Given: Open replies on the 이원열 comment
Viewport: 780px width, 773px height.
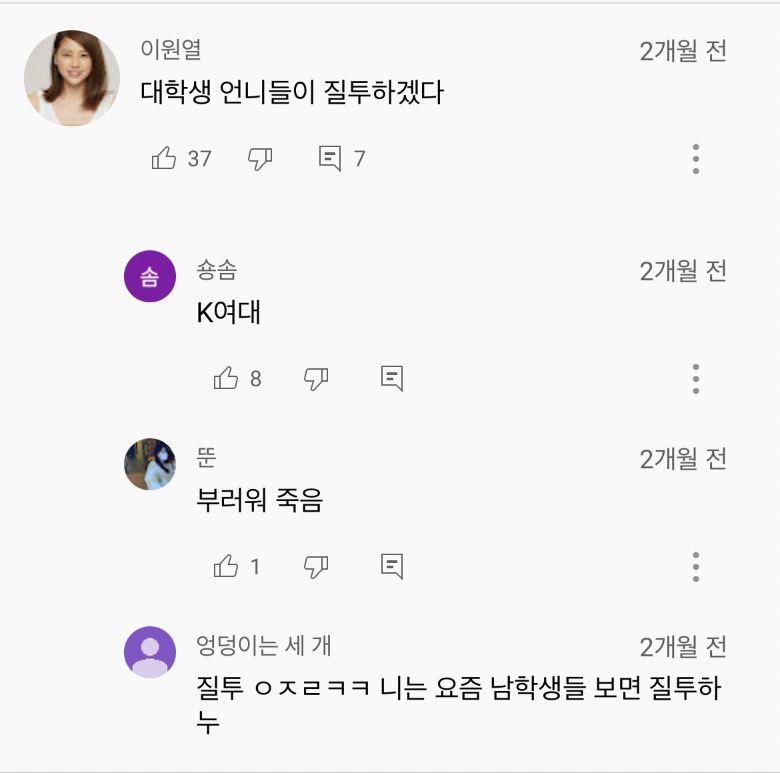Looking at the screenshot, I should 330,158.
